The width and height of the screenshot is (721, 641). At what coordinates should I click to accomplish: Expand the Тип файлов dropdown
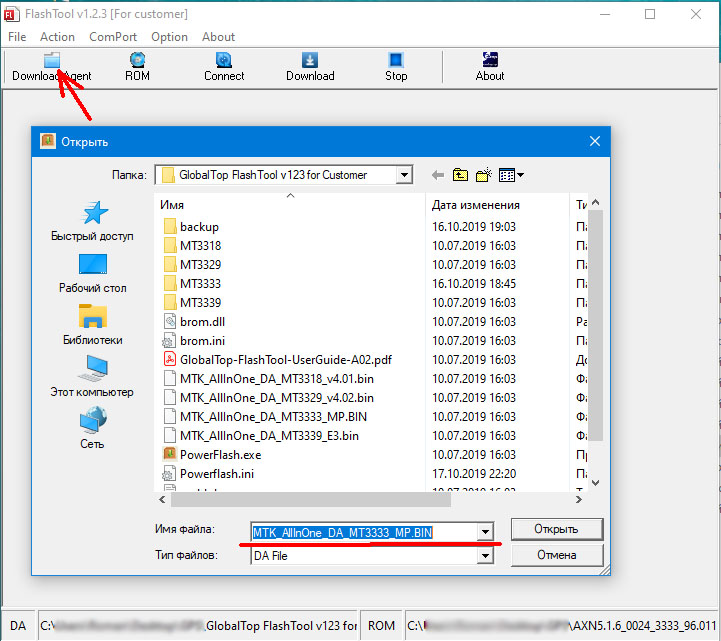(x=486, y=555)
